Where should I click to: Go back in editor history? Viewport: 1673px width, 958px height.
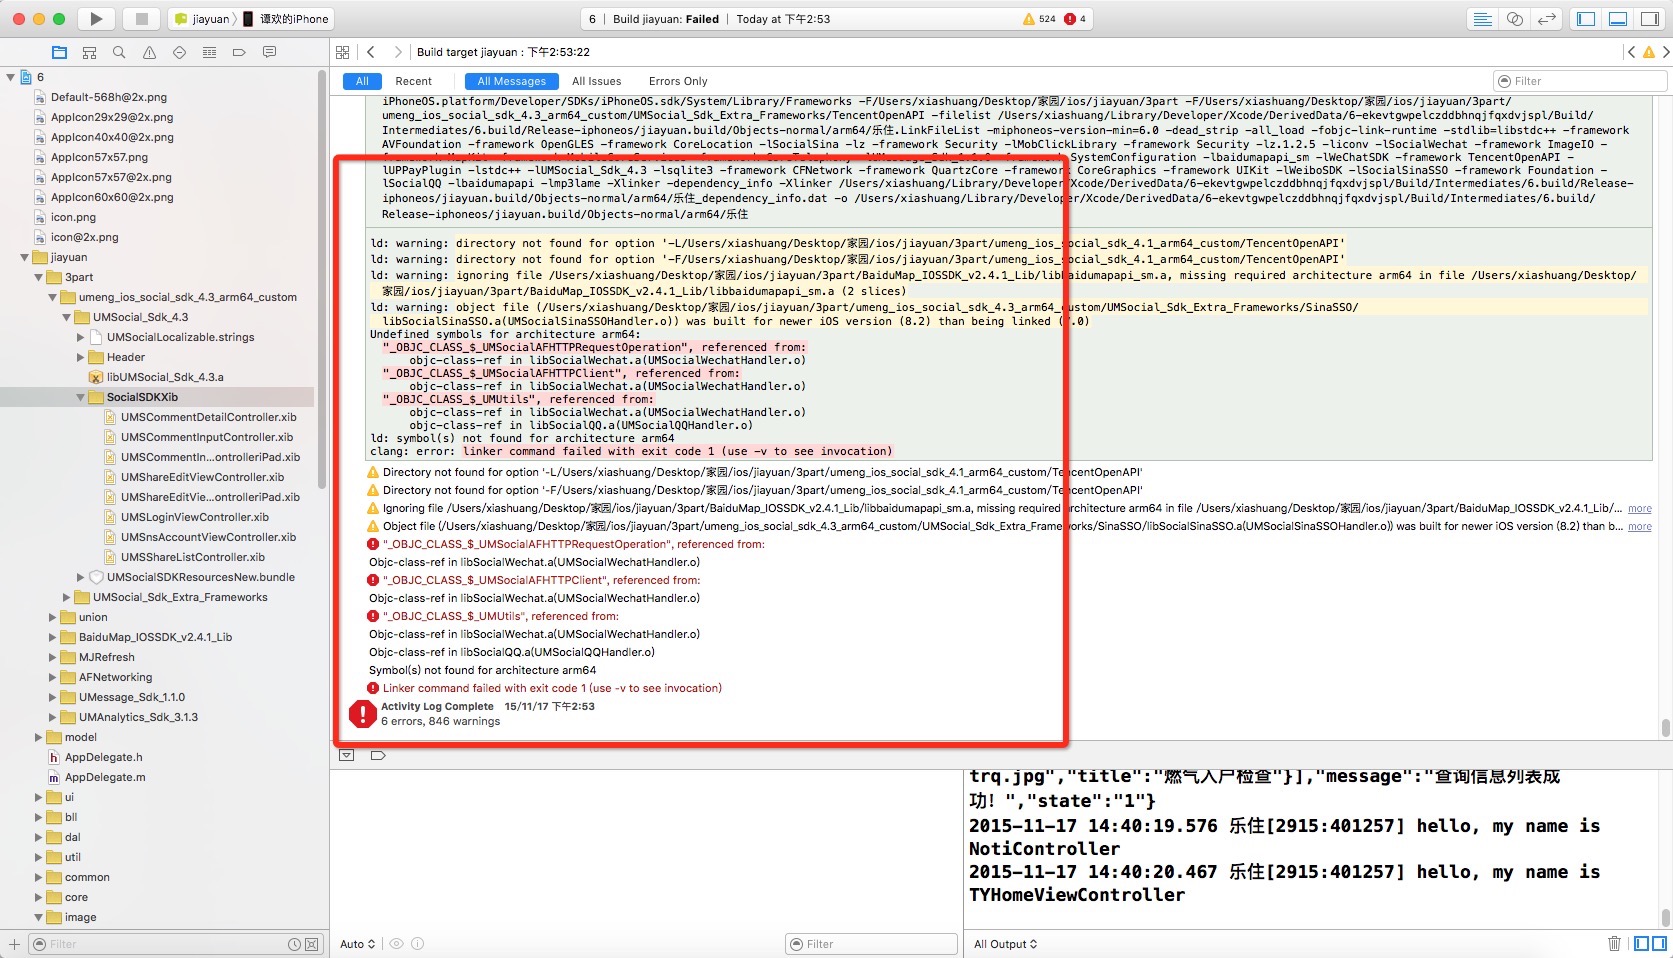[x=371, y=52]
